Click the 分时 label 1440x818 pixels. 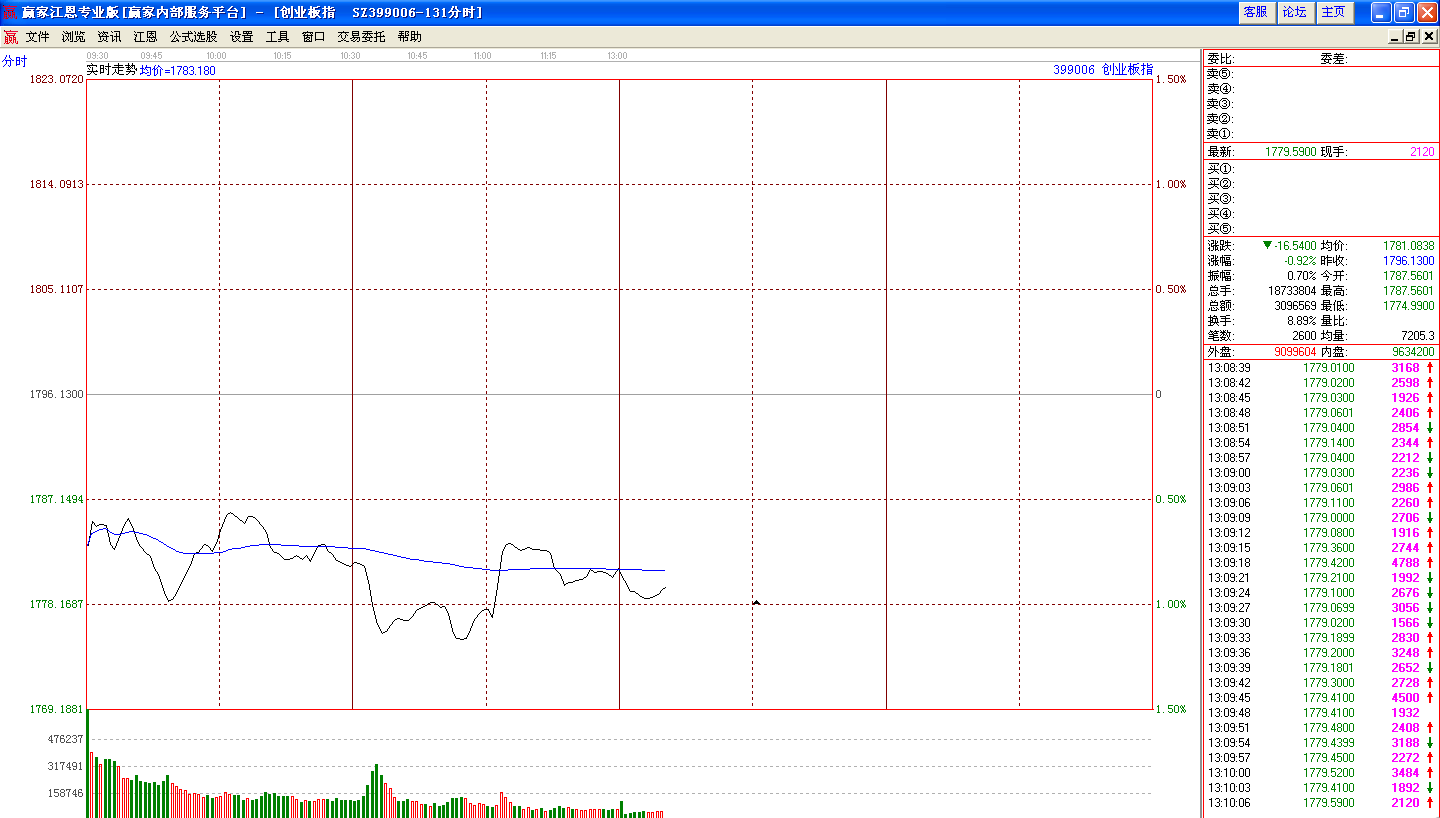click(15, 61)
